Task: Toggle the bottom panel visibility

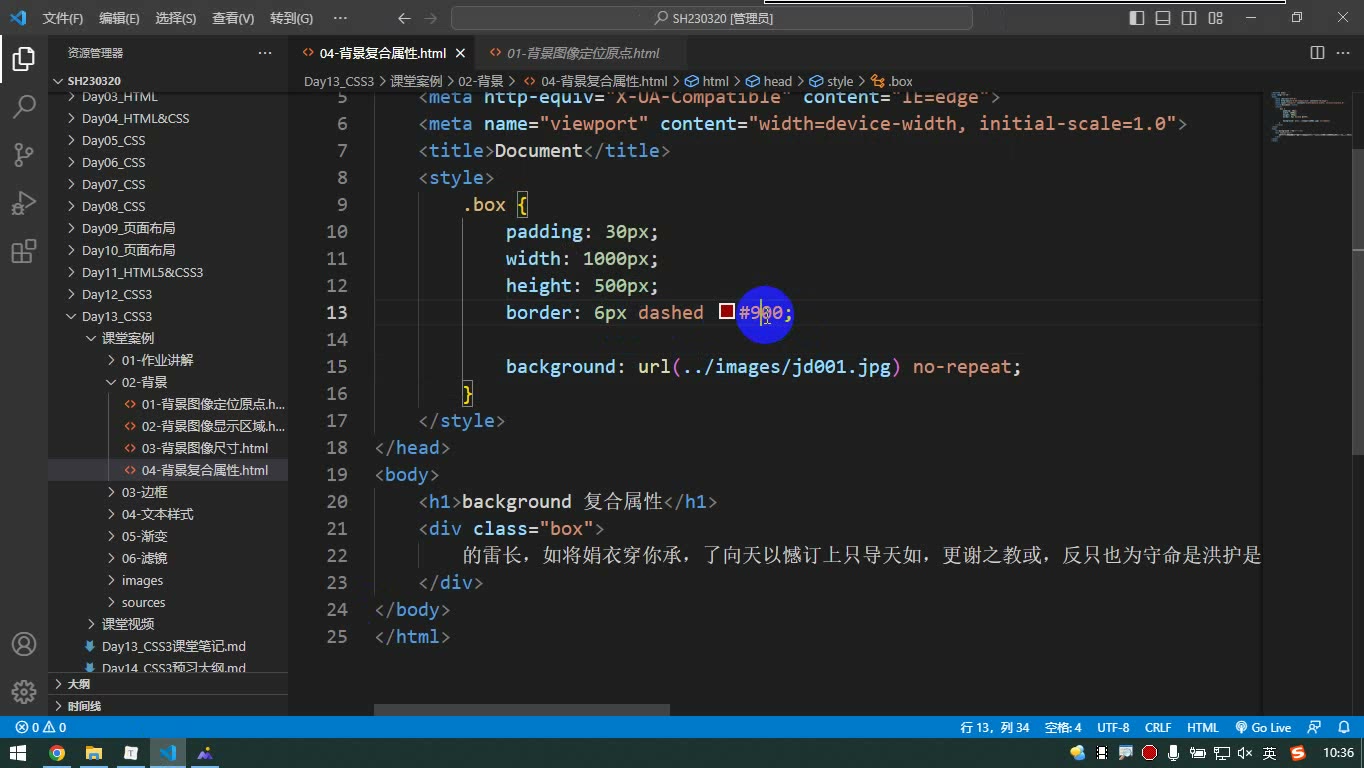Action: click(1163, 18)
